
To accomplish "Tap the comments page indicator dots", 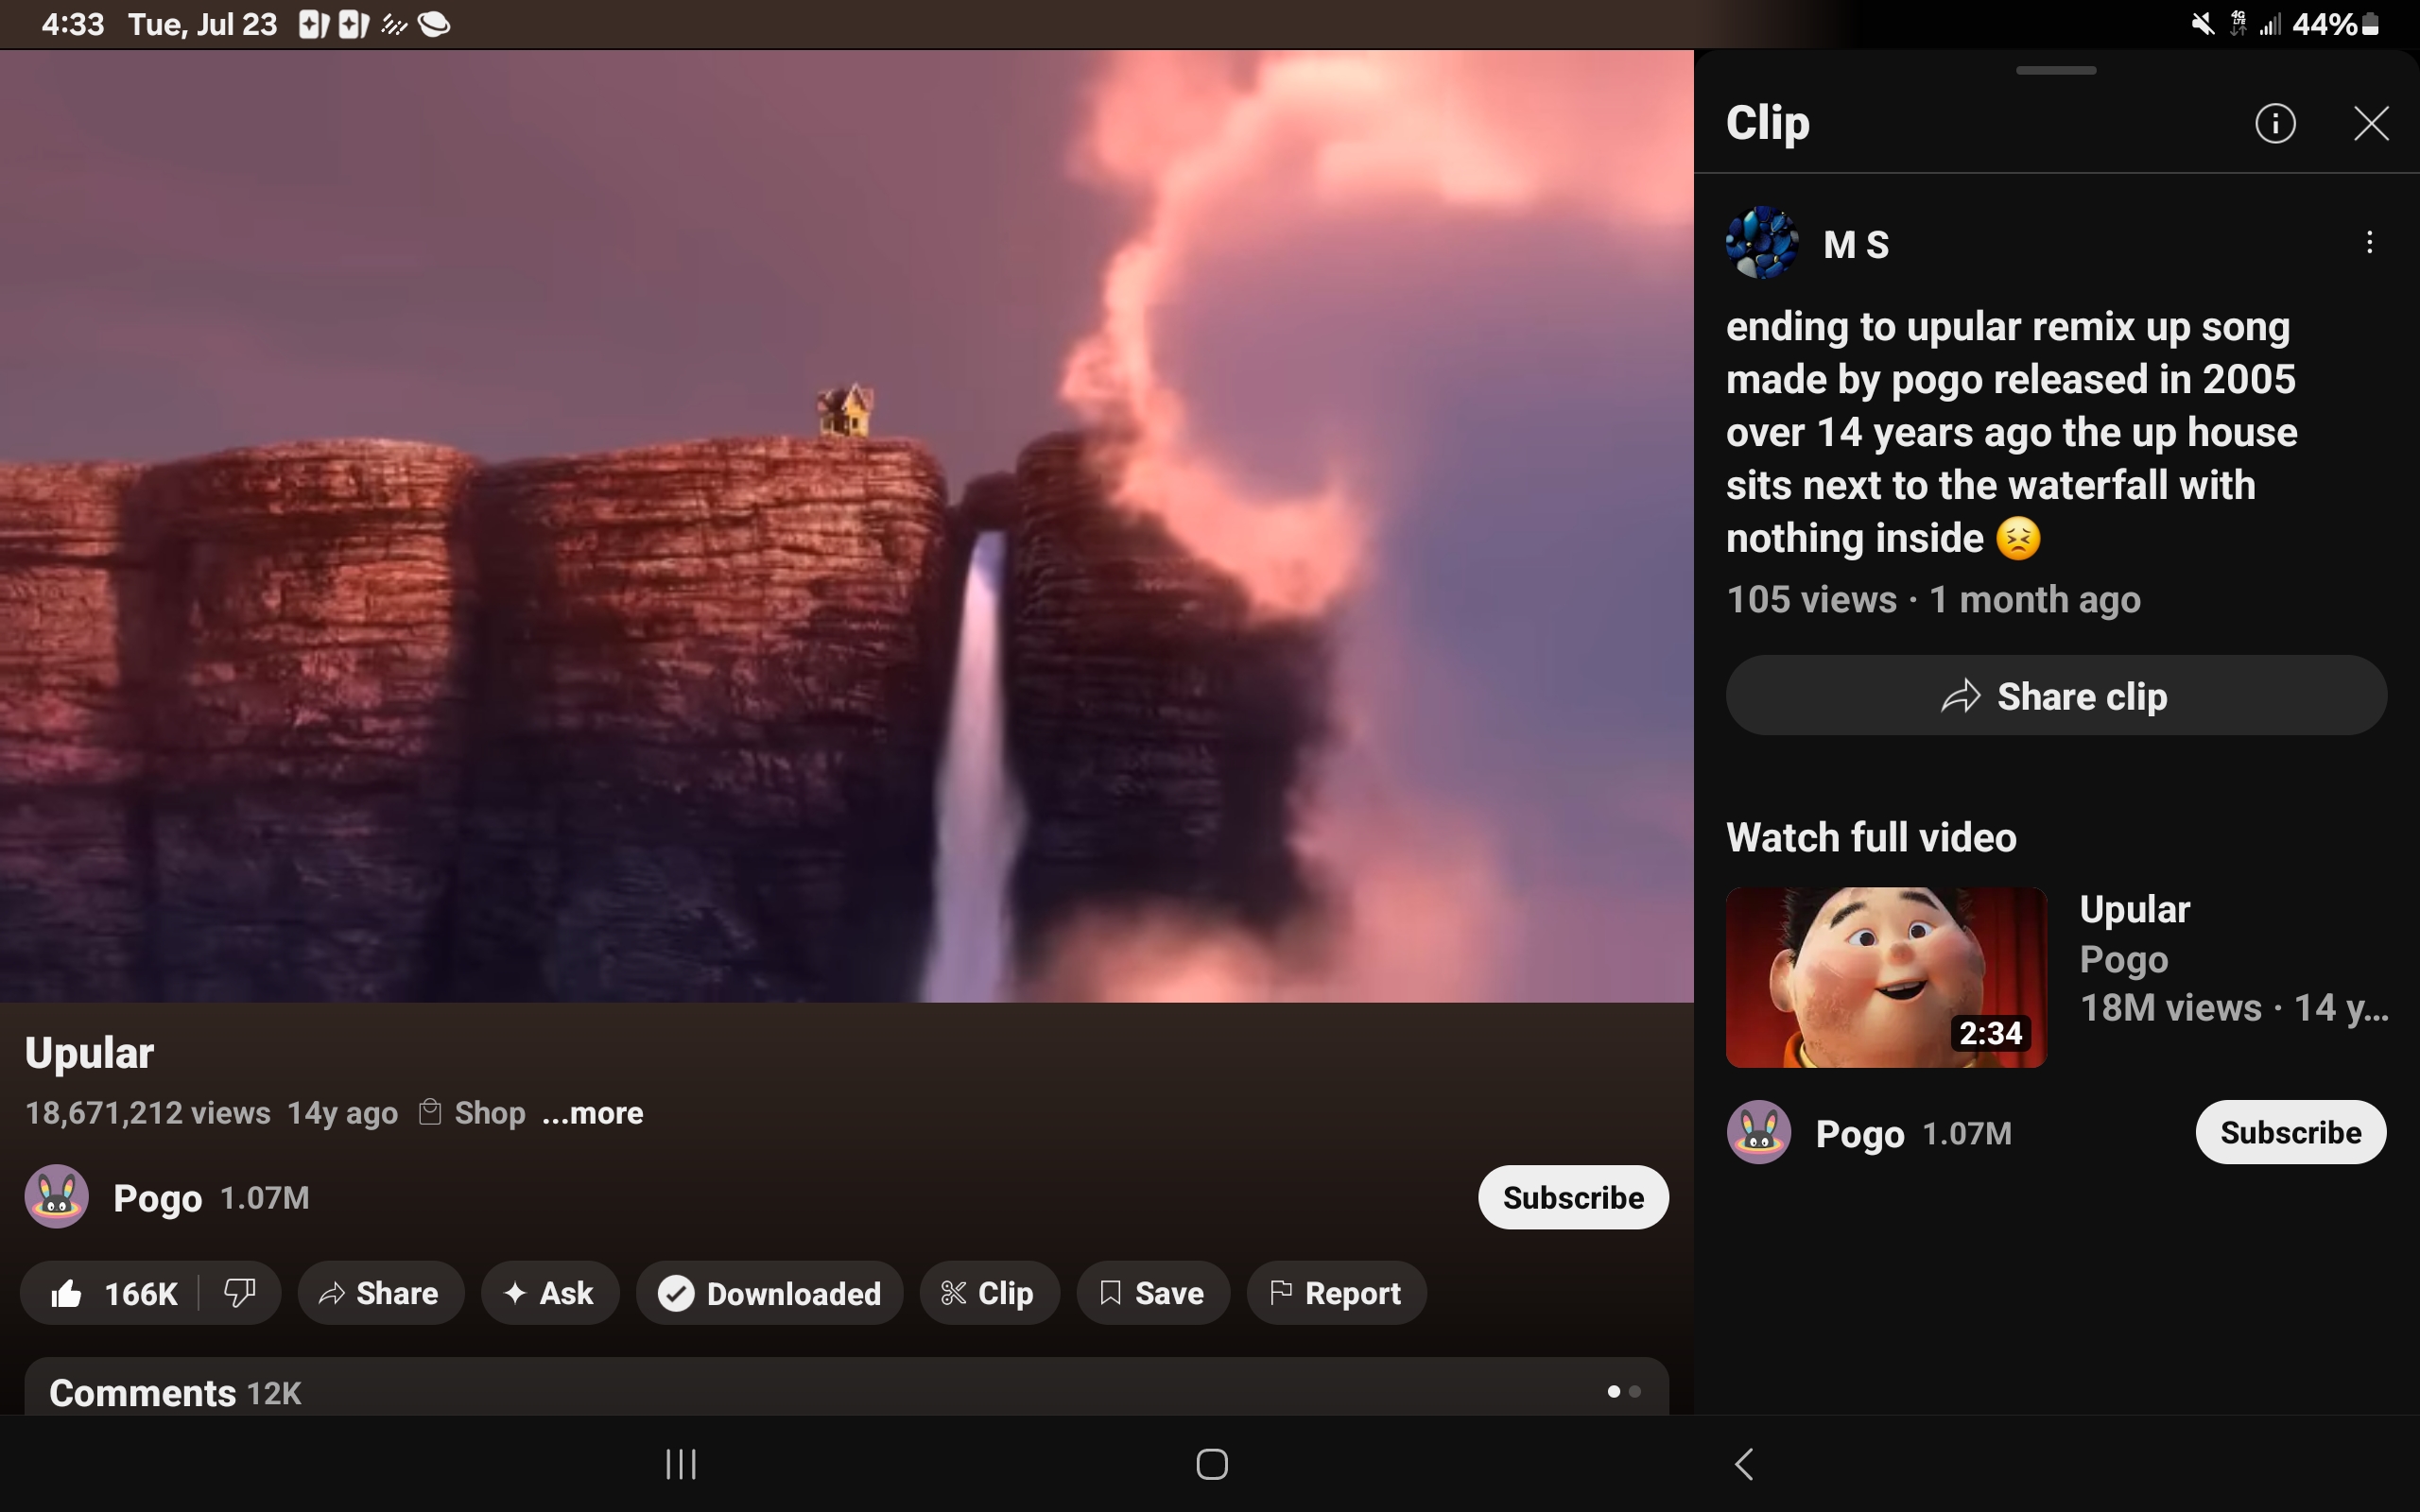I will pyautogui.click(x=1624, y=1391).
